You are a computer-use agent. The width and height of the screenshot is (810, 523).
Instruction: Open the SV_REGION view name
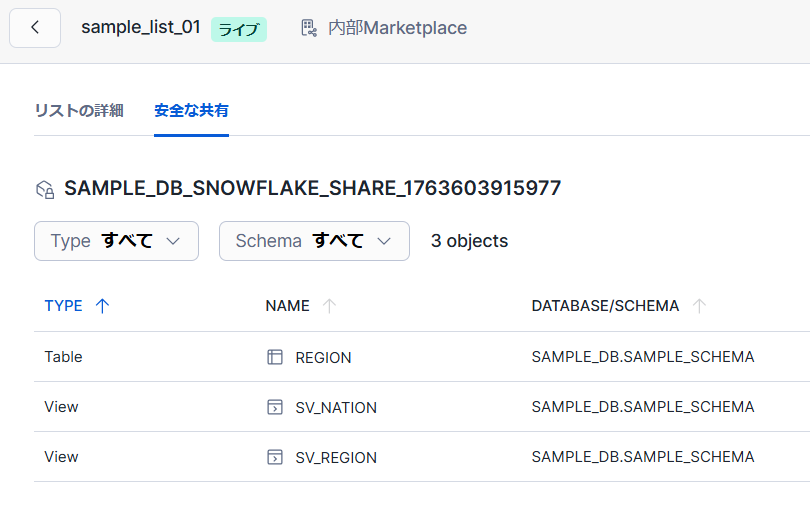coord(336,458)
